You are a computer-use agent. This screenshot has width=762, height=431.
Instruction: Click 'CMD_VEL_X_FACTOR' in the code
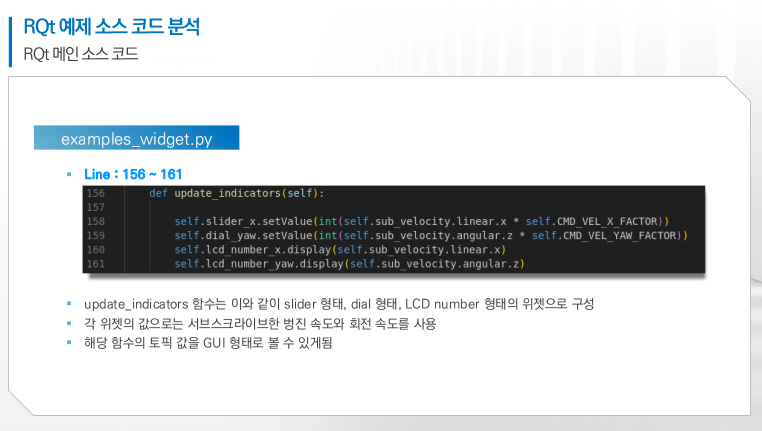pos(607,222)
